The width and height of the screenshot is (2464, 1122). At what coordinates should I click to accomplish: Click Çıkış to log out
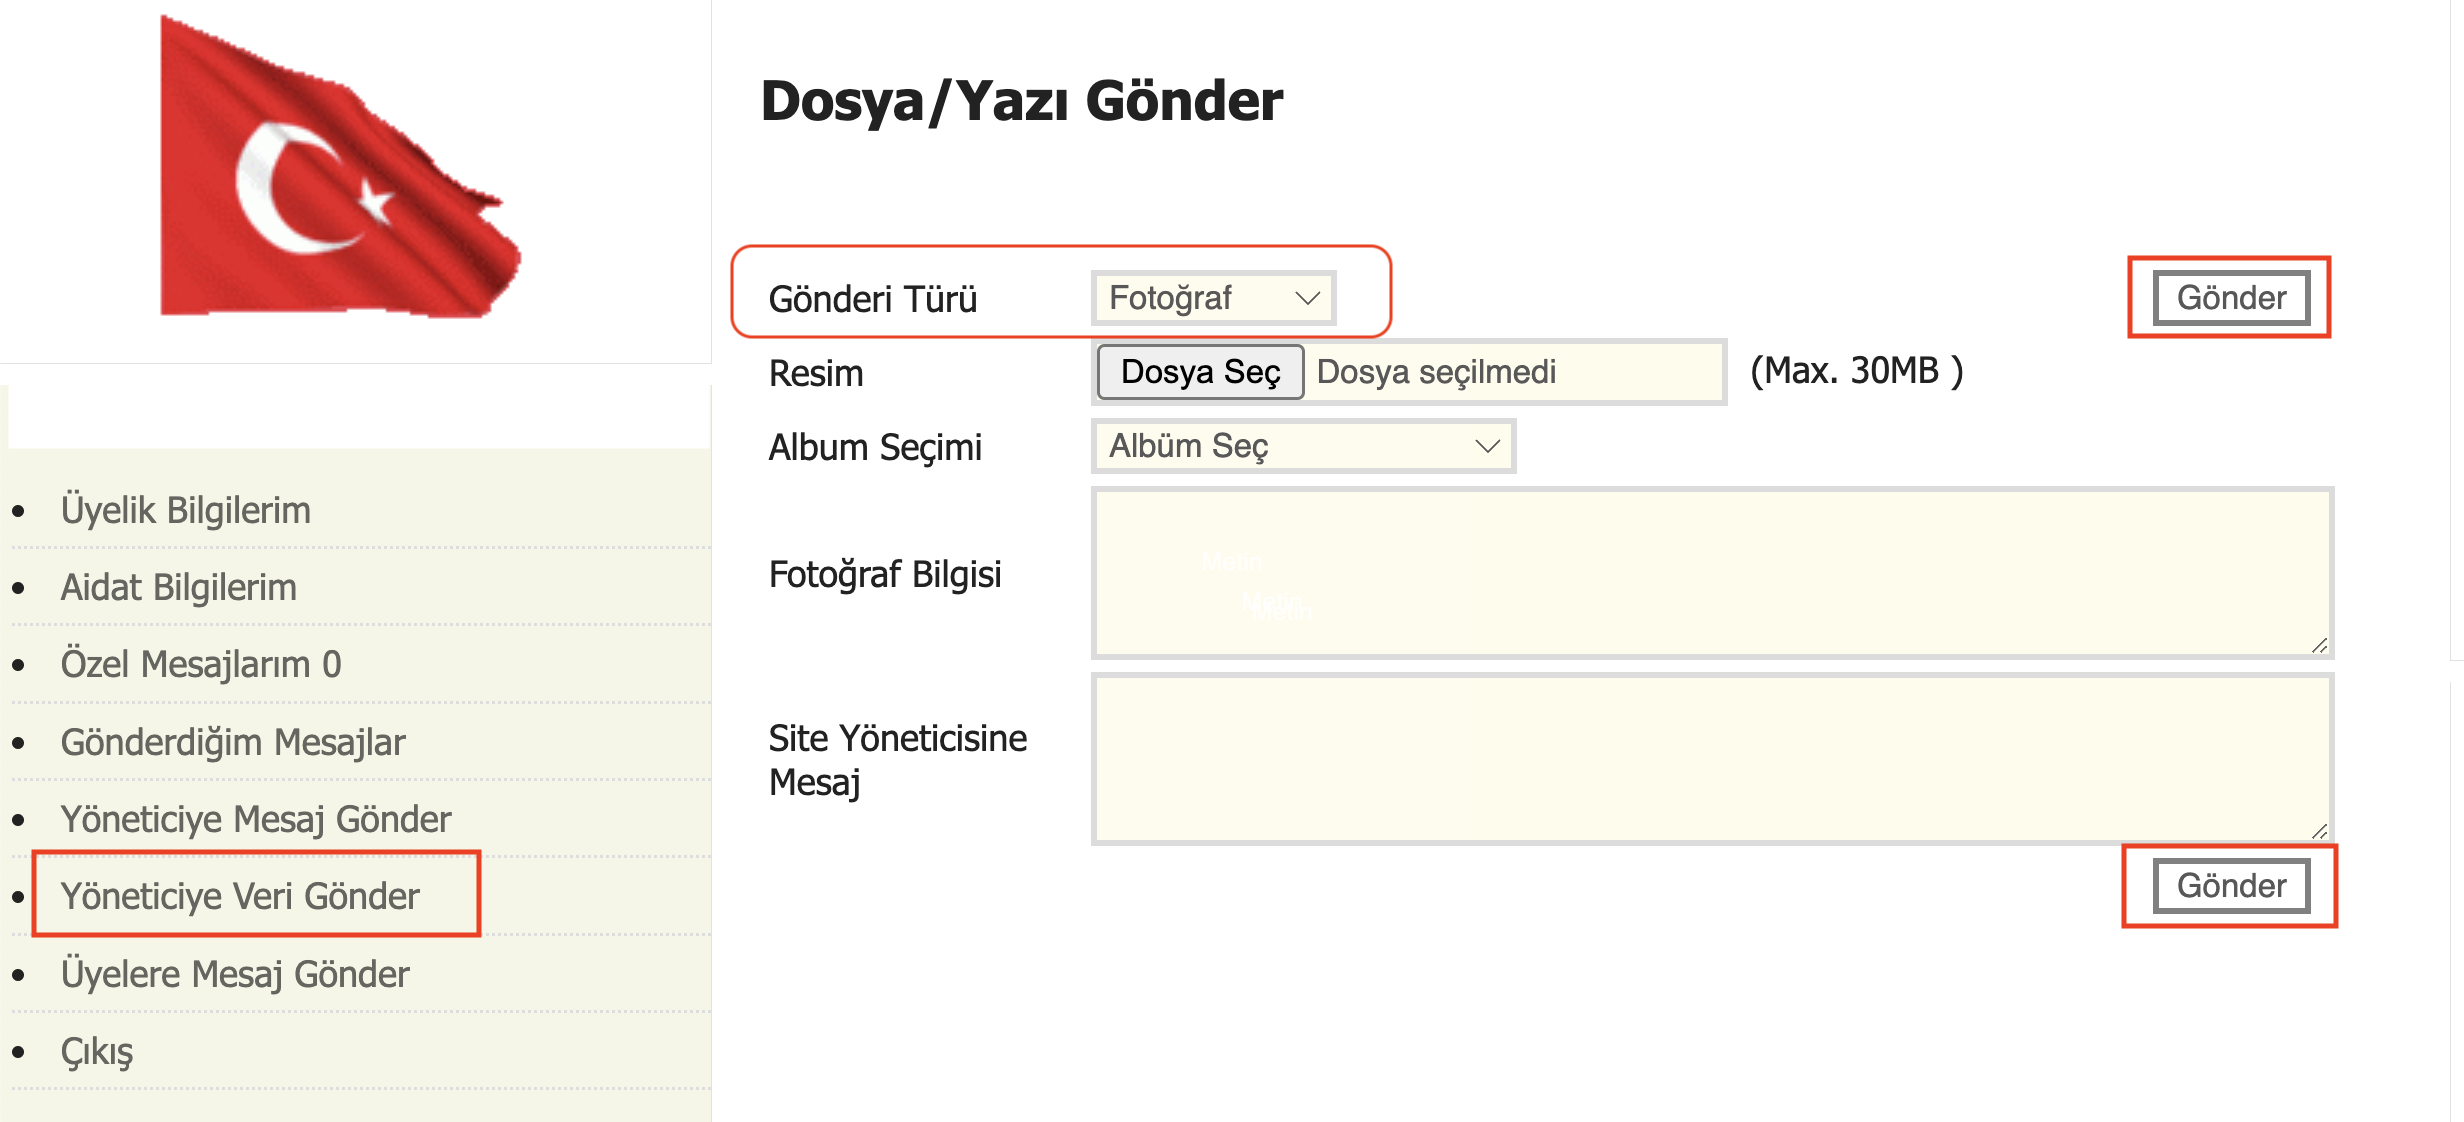tap(97, 1051)
